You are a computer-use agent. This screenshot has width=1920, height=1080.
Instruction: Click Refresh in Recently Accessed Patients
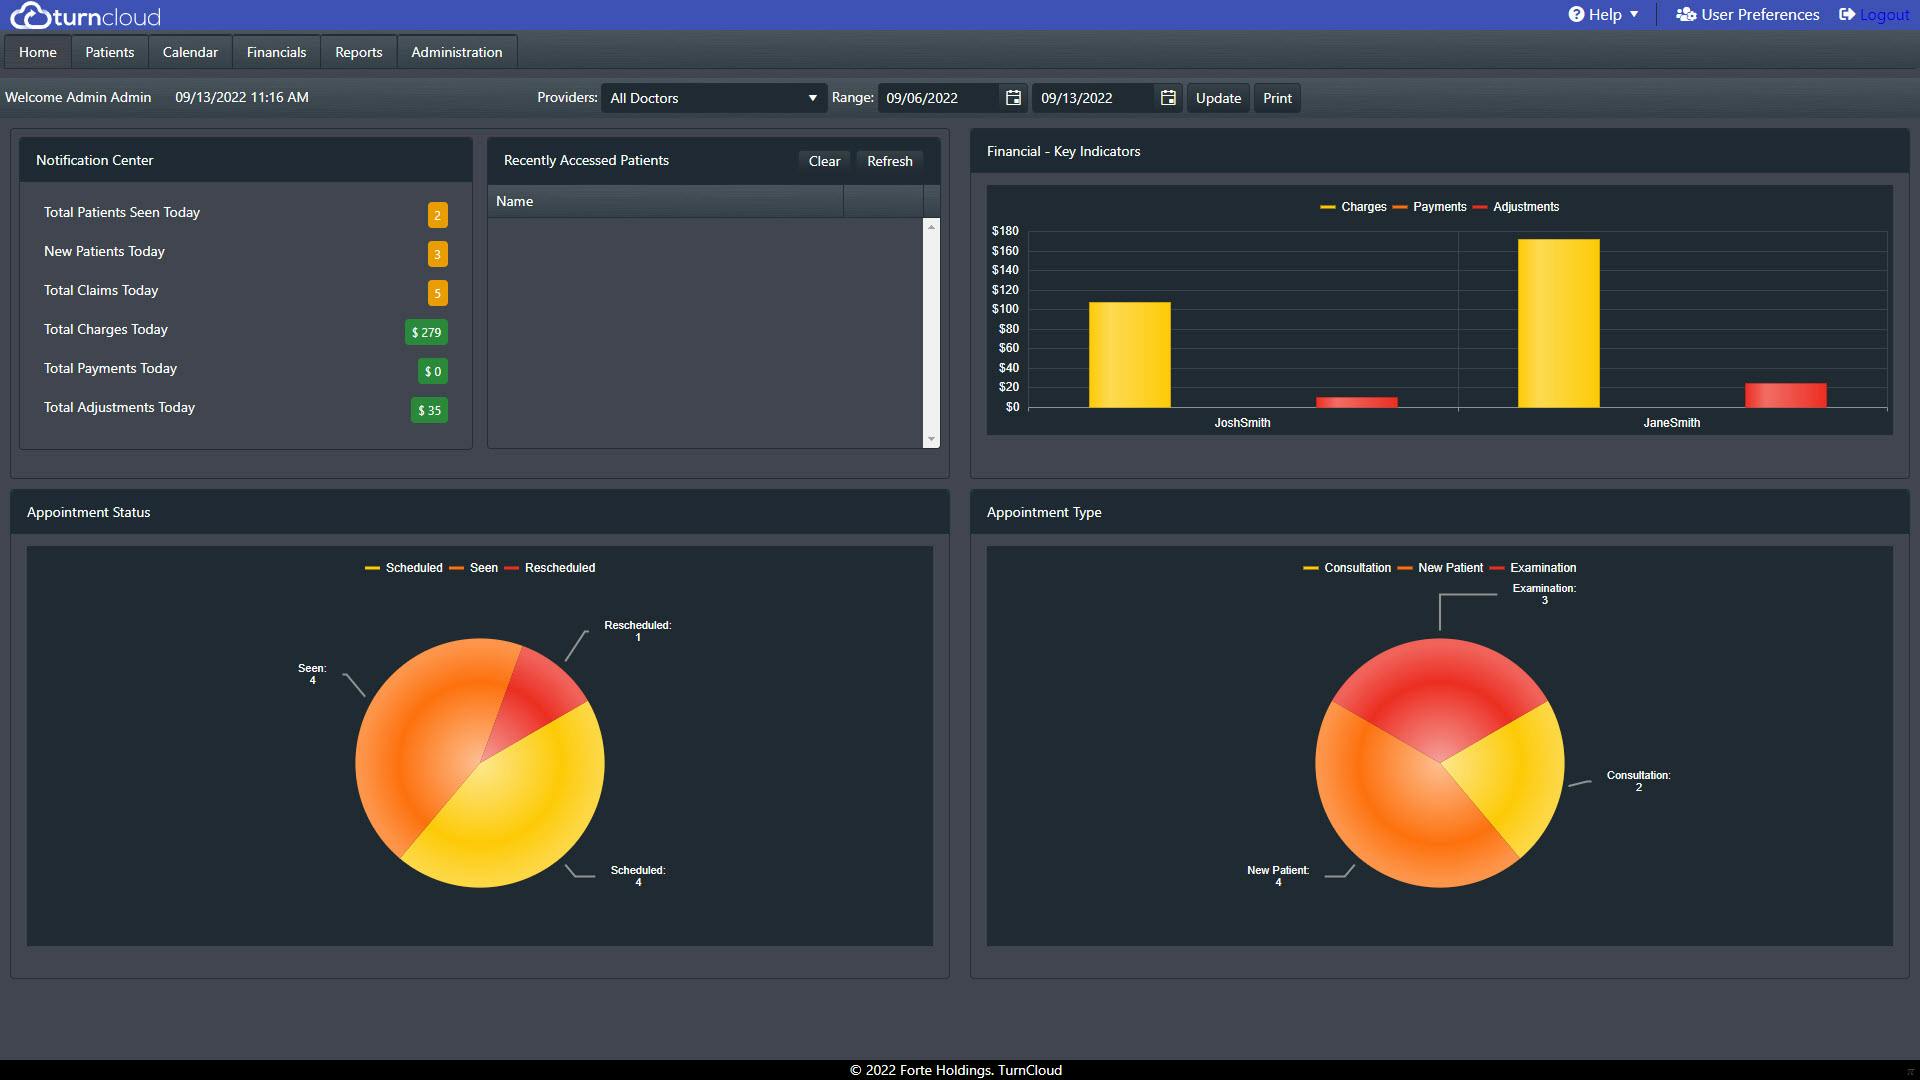click(x=889, y=161)
